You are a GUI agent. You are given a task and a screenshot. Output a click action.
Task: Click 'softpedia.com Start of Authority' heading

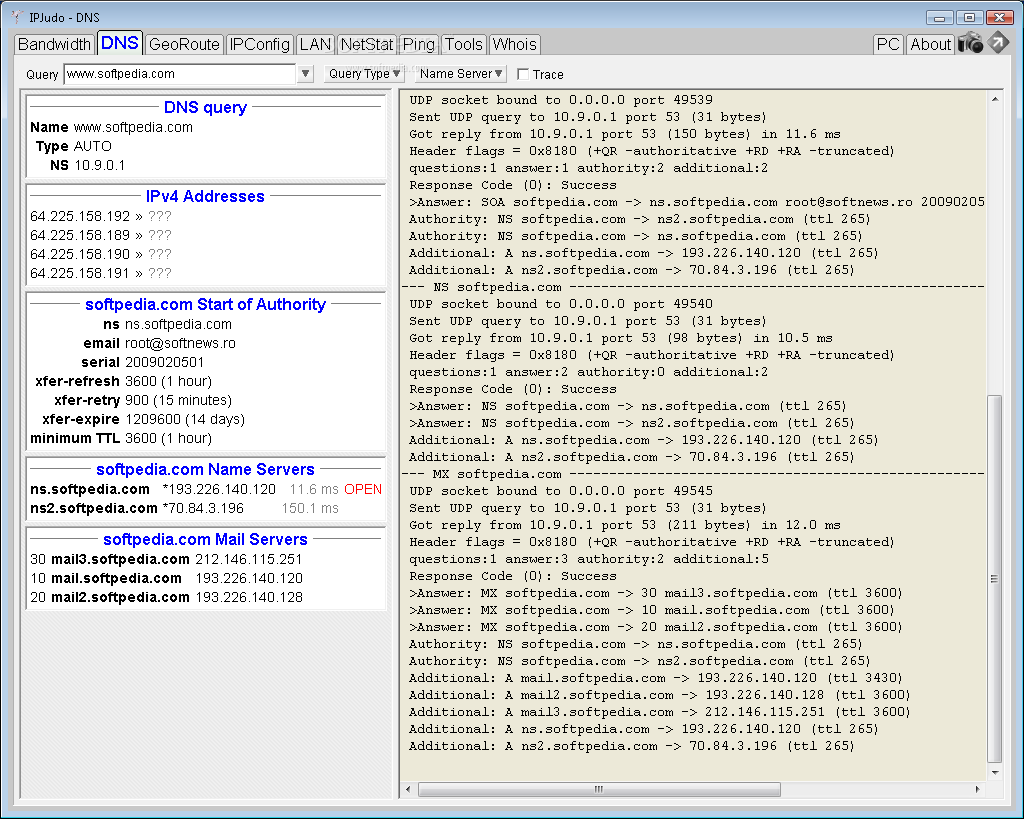[205, 304]
